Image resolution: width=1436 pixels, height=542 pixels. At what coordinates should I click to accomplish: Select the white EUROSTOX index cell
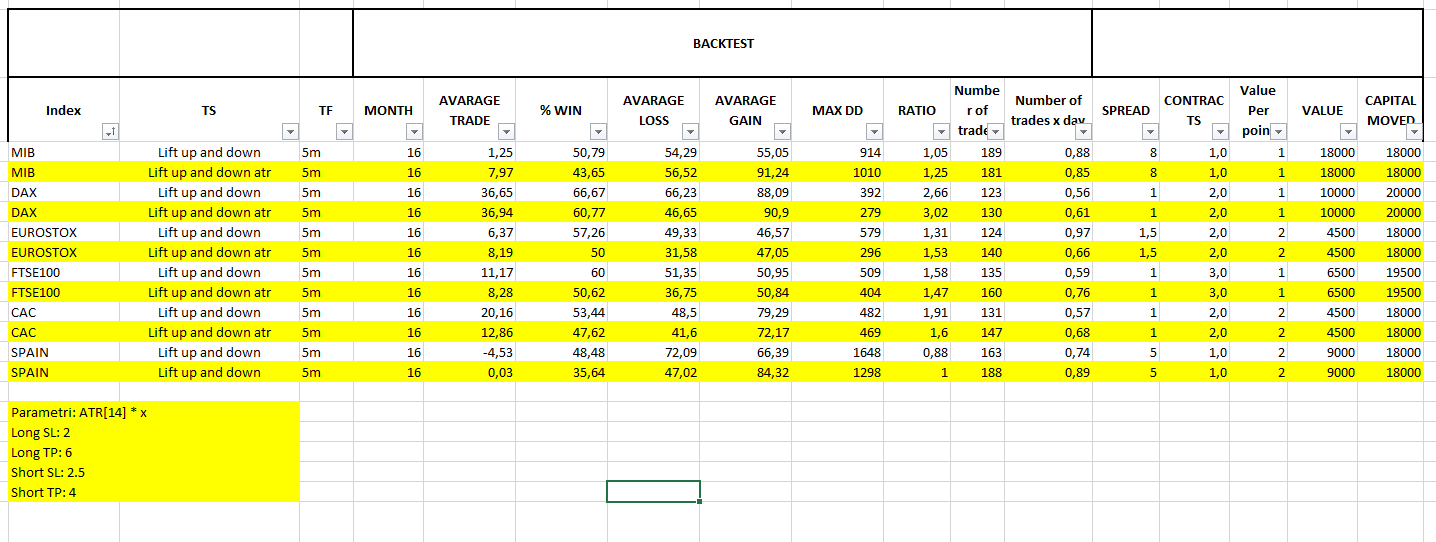click(x=64, y=232)
